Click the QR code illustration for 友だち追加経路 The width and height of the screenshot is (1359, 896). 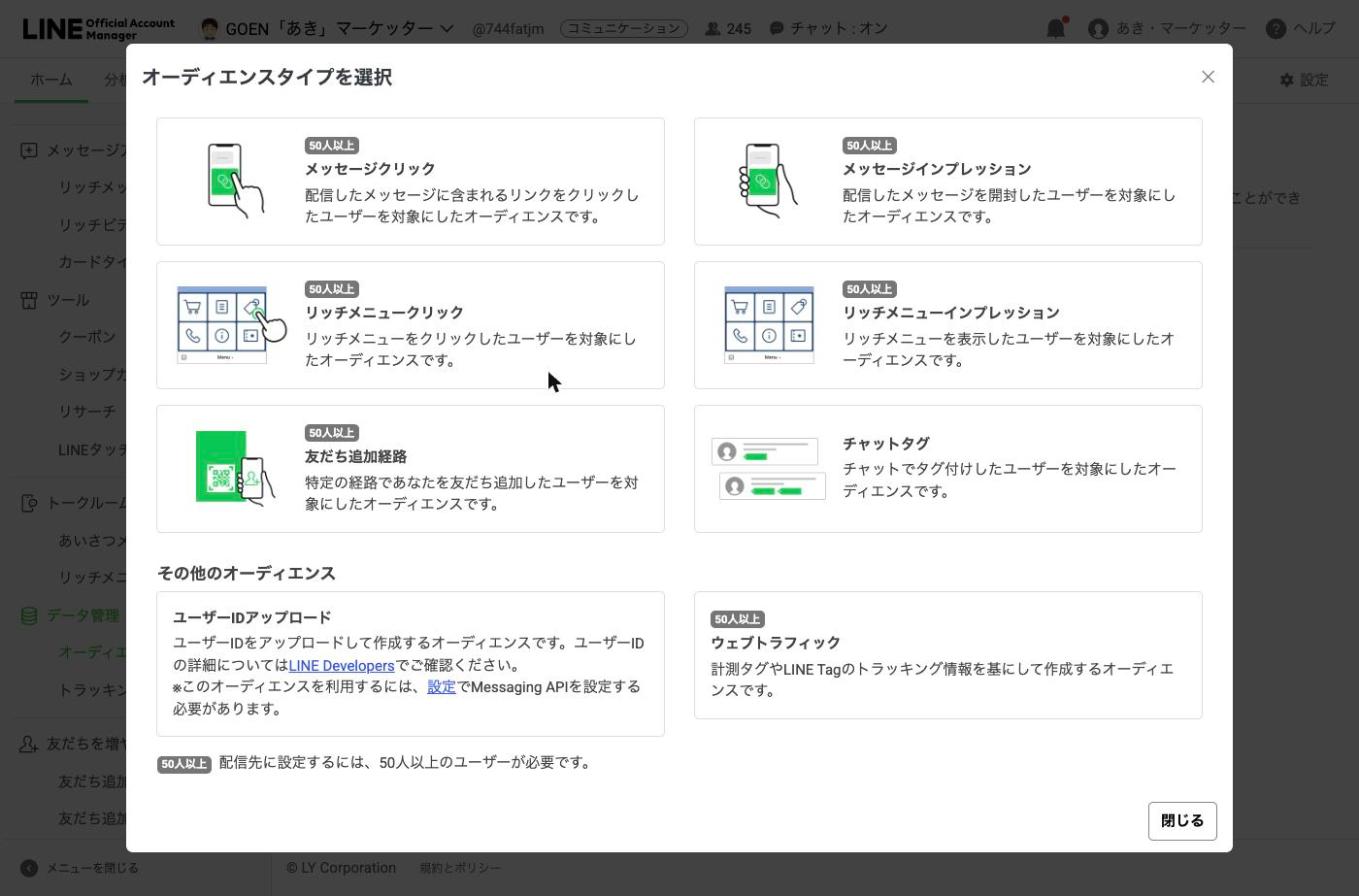[x=234, y=468]
